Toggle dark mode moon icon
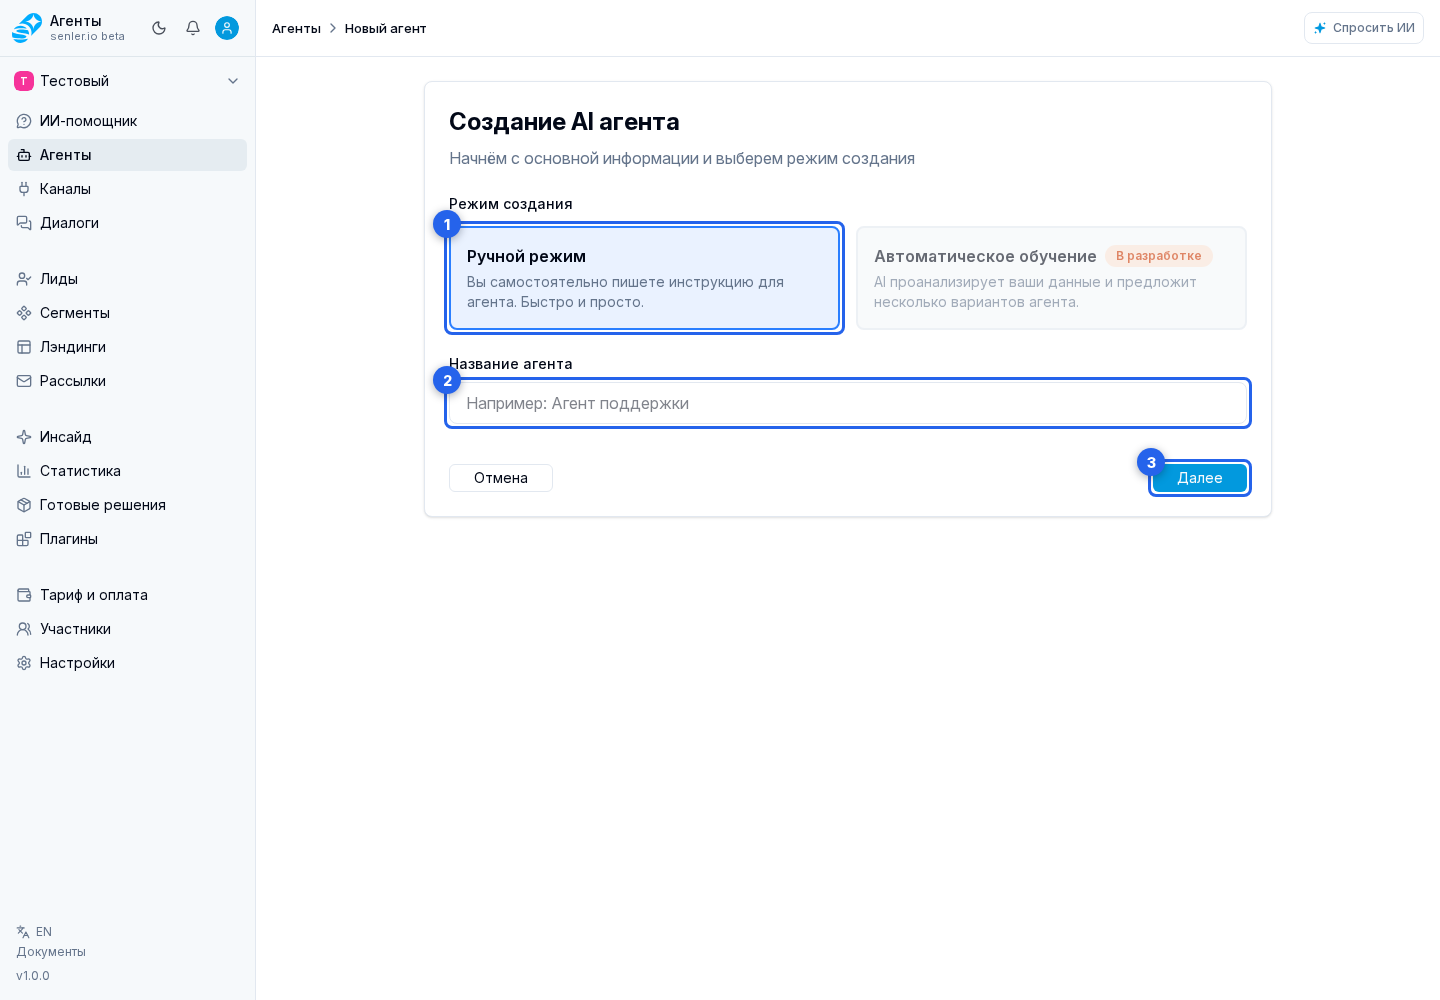This screenshot has height=1000, width=1440. (x=159, y=28)
